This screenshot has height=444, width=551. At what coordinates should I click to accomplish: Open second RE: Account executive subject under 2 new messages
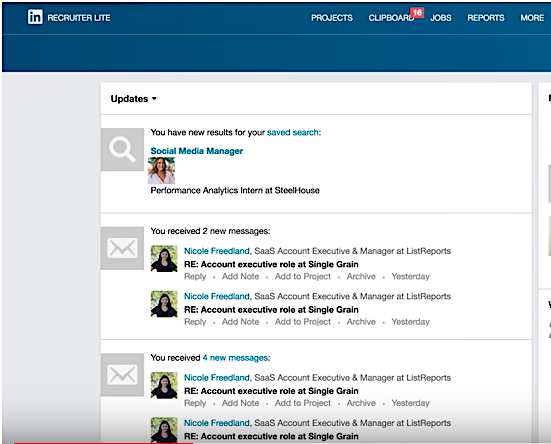[271, 310]
